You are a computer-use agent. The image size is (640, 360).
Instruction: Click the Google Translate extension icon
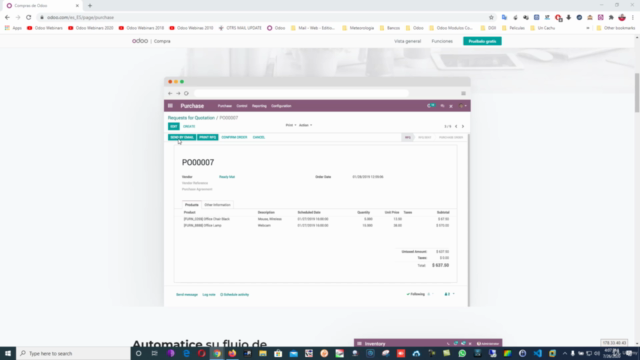(x=504, y=18)
